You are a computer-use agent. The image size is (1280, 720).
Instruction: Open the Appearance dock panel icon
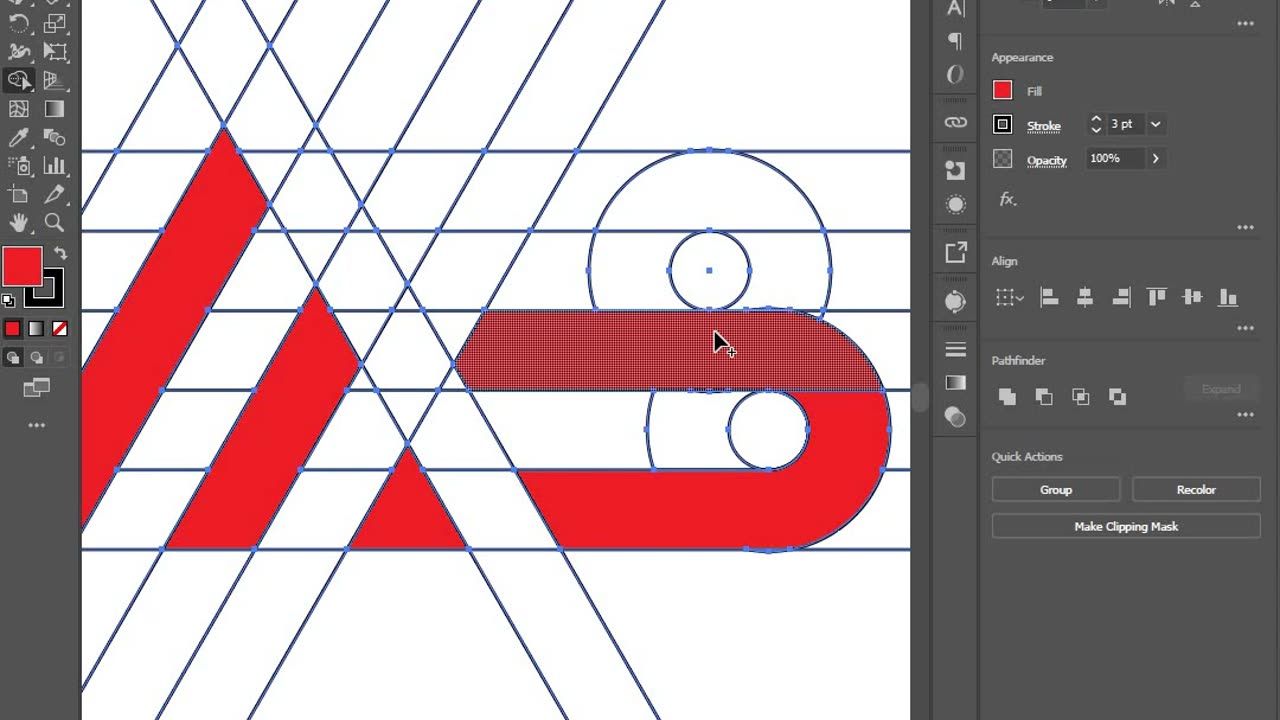coord(955,205)
